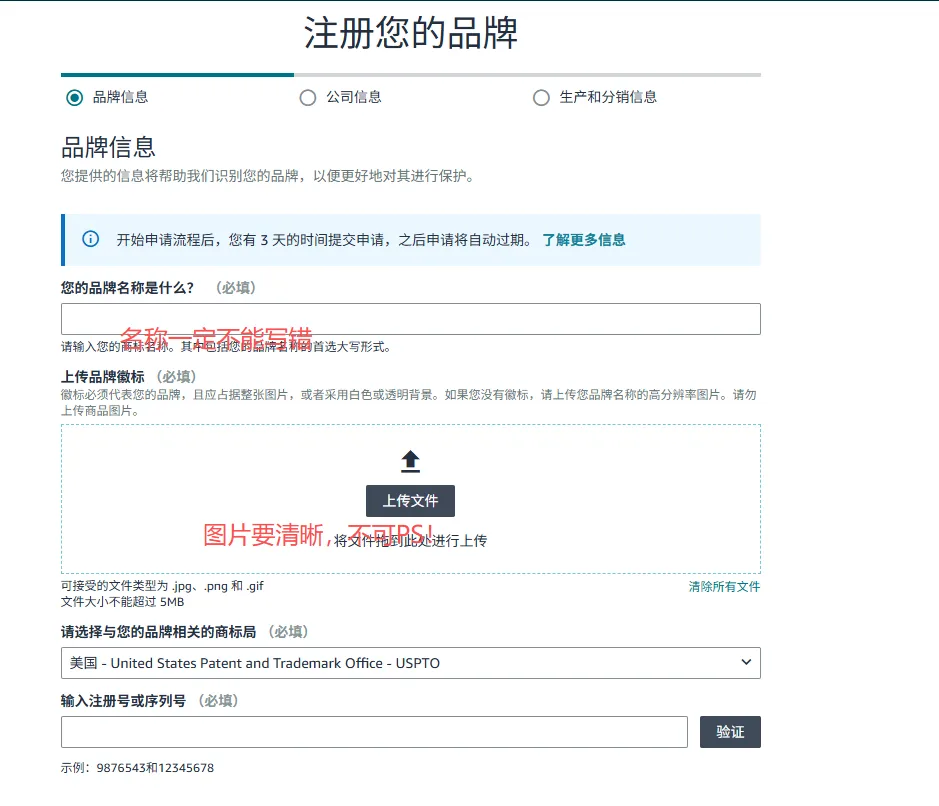Go to the 生产和分销信息 step label
This screenshot has width=939, height=806.
pos(608,97)
